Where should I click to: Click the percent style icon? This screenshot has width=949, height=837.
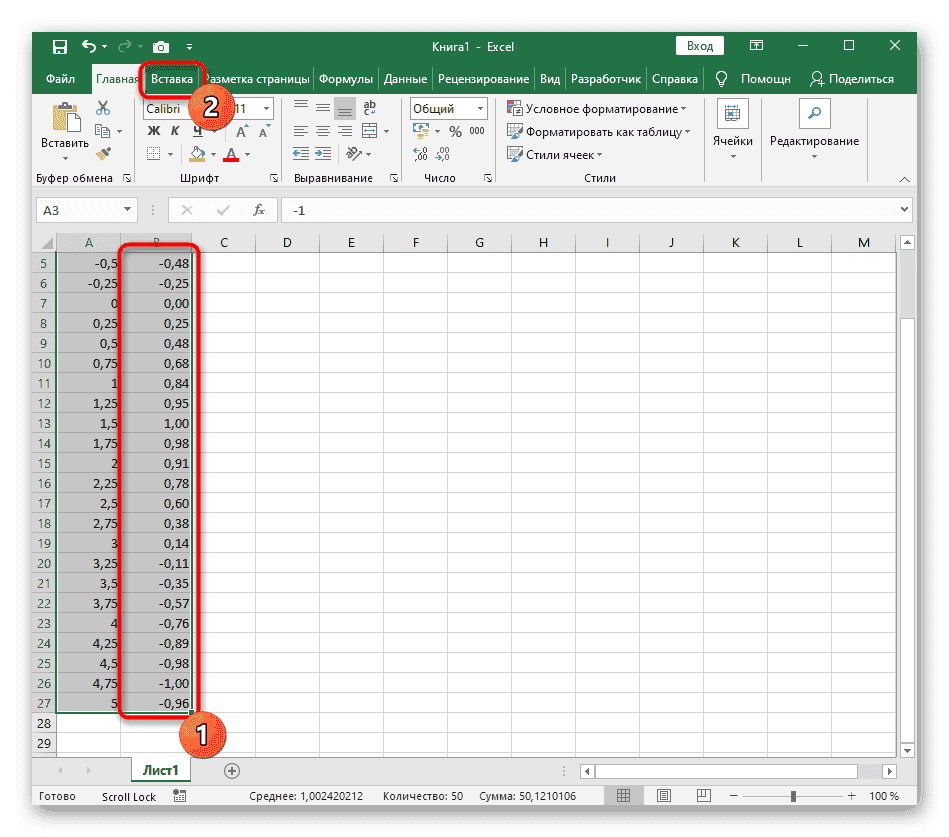[455, 131]
